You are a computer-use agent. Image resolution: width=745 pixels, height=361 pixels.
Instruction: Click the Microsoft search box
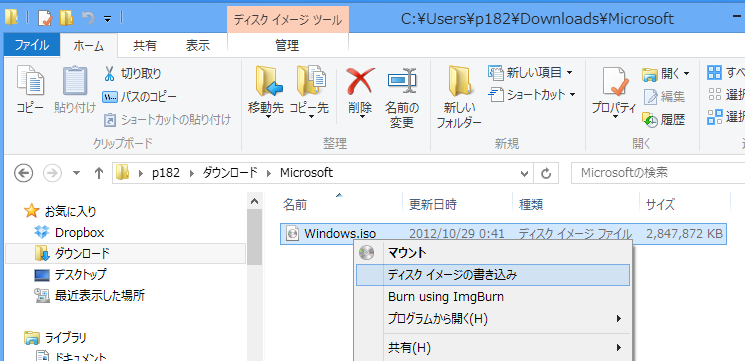pos(658,173)
